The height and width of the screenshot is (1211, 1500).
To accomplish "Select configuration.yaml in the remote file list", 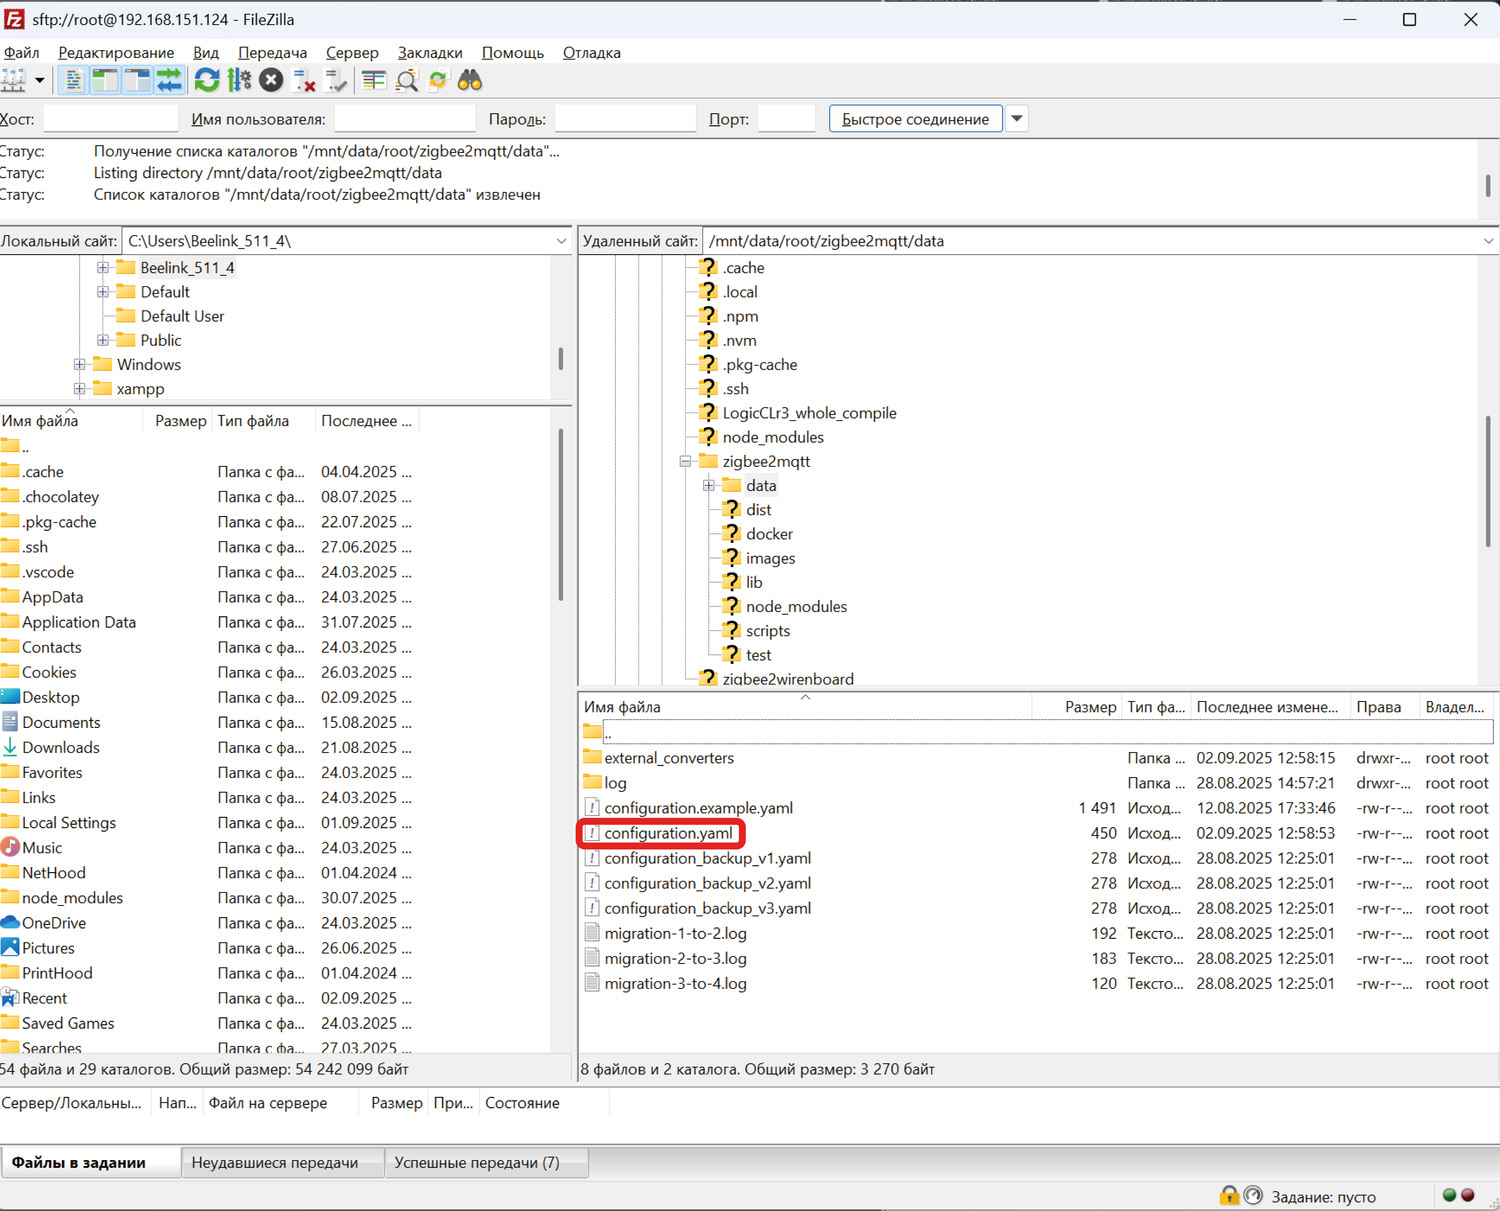I will pyautogui.click(x=668, y=834).
